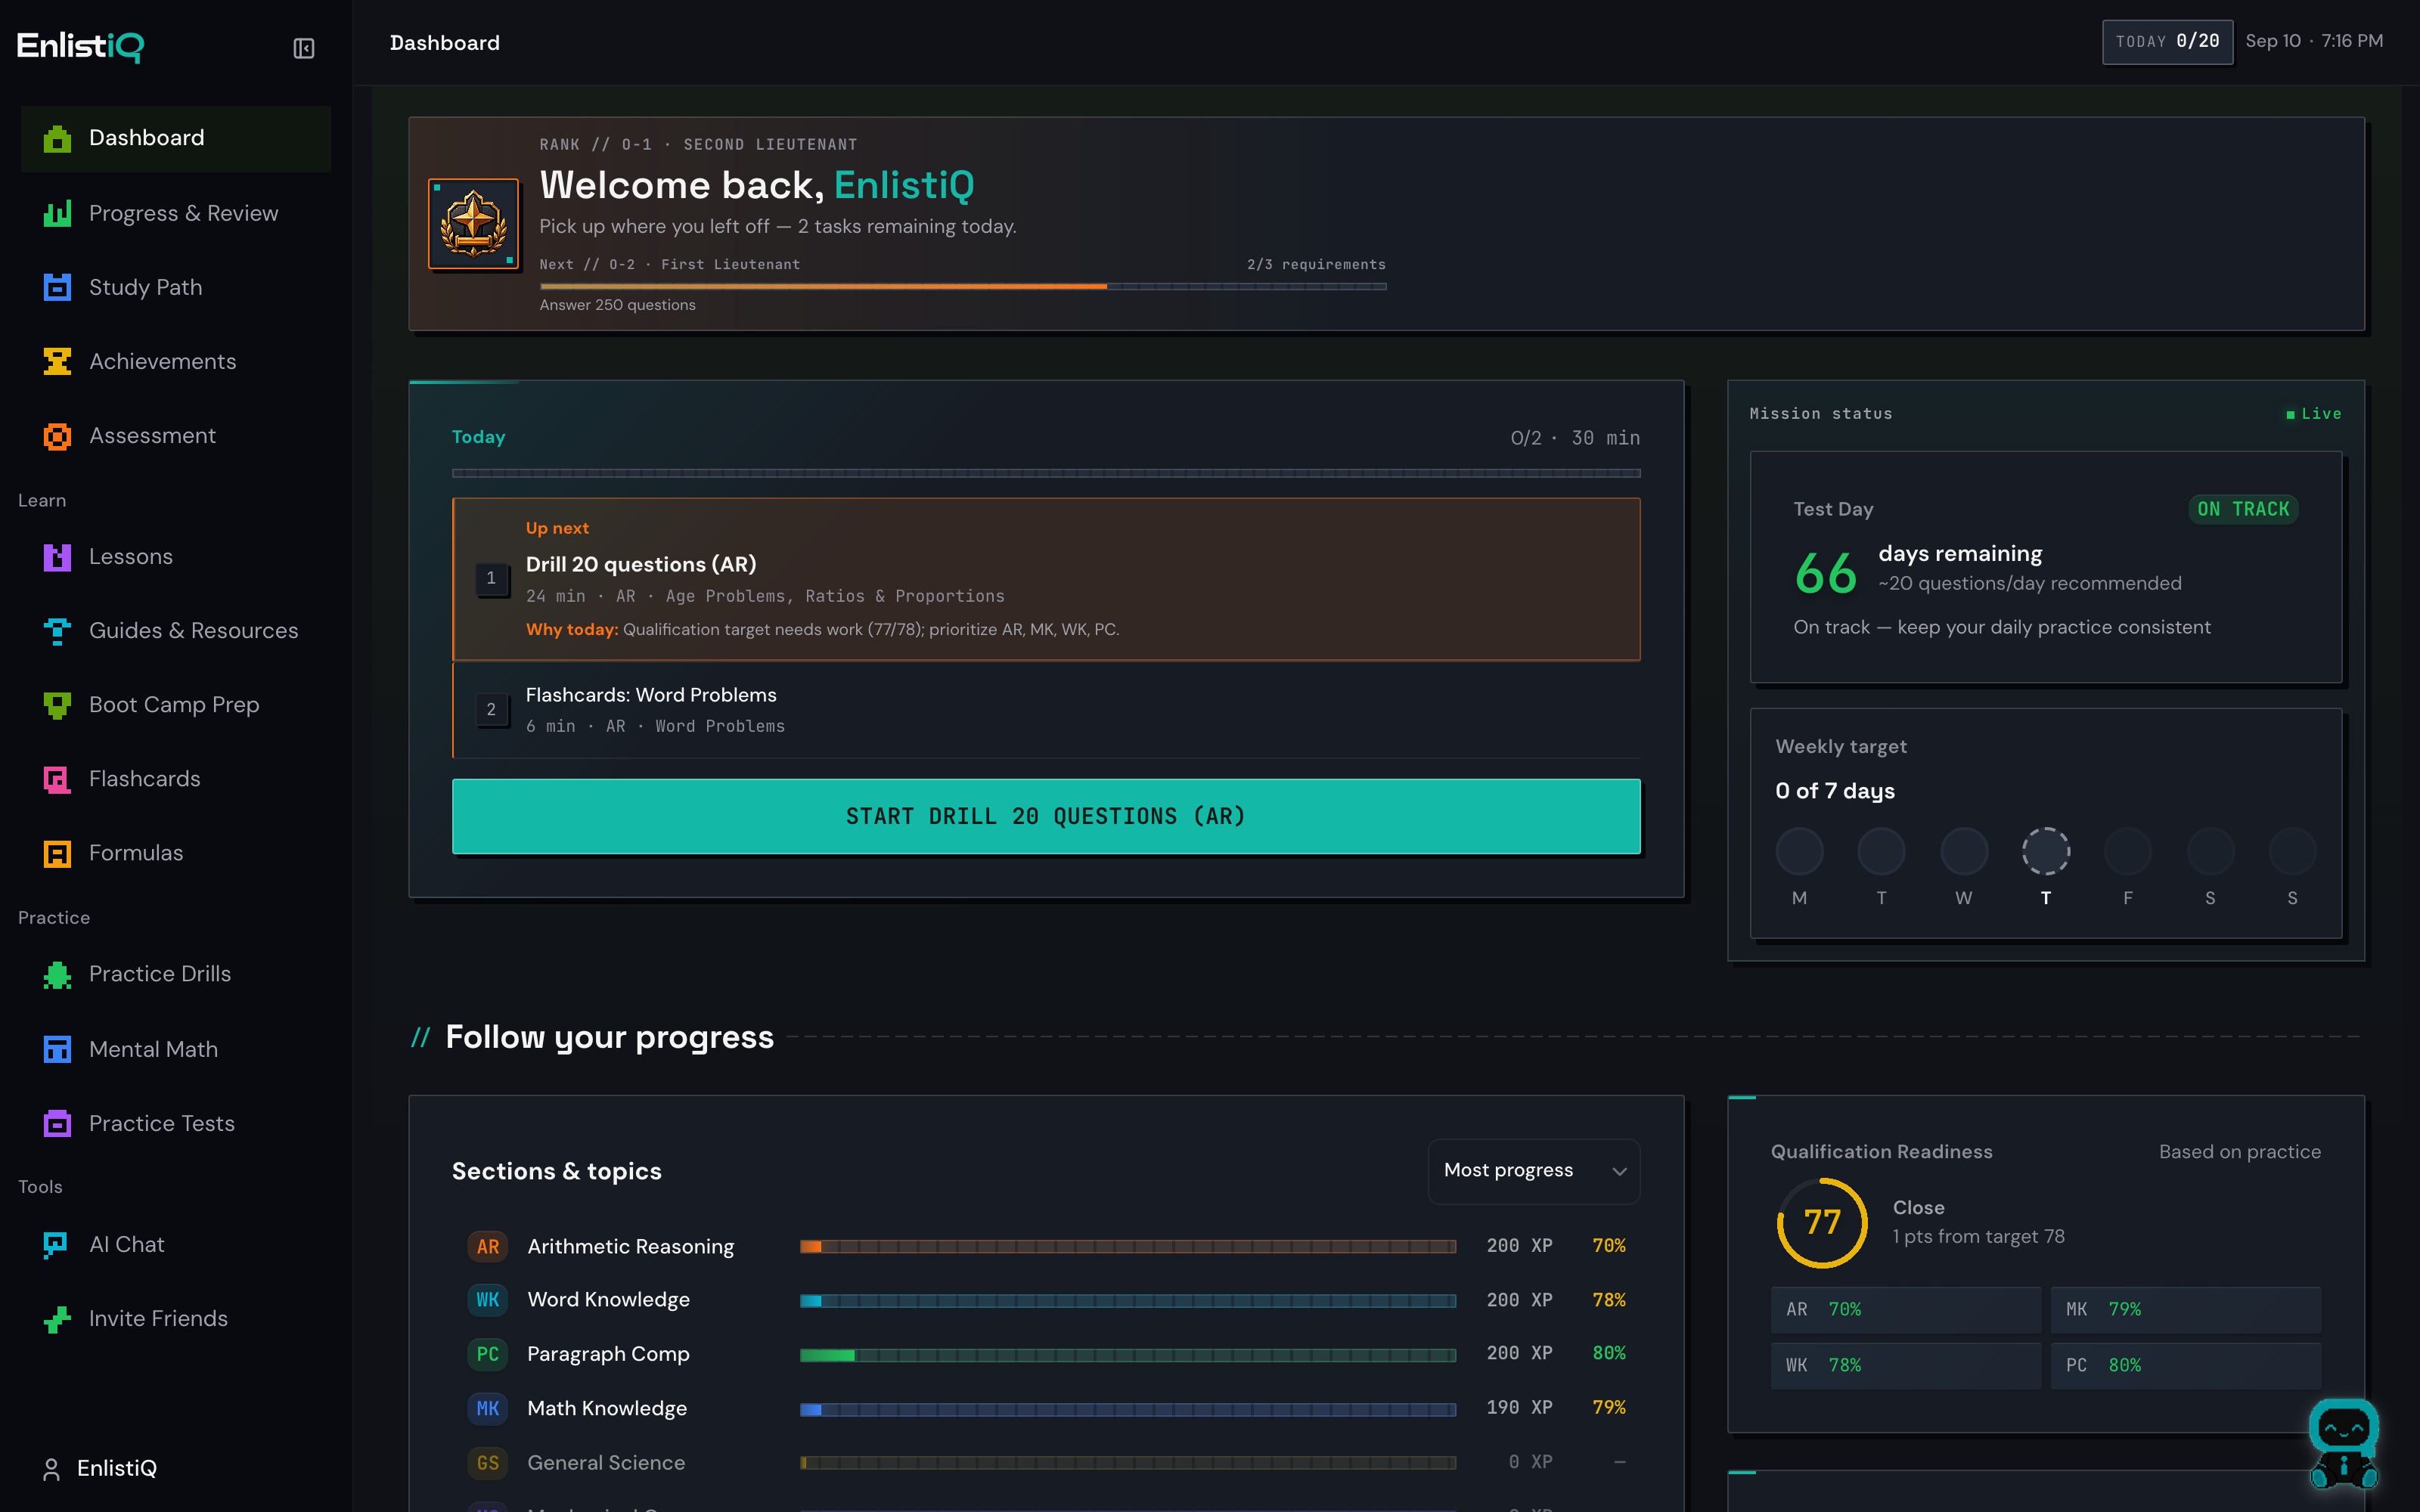Click the Arithmetic Reasoning XP progress bar

[x=1128, y=1246]
